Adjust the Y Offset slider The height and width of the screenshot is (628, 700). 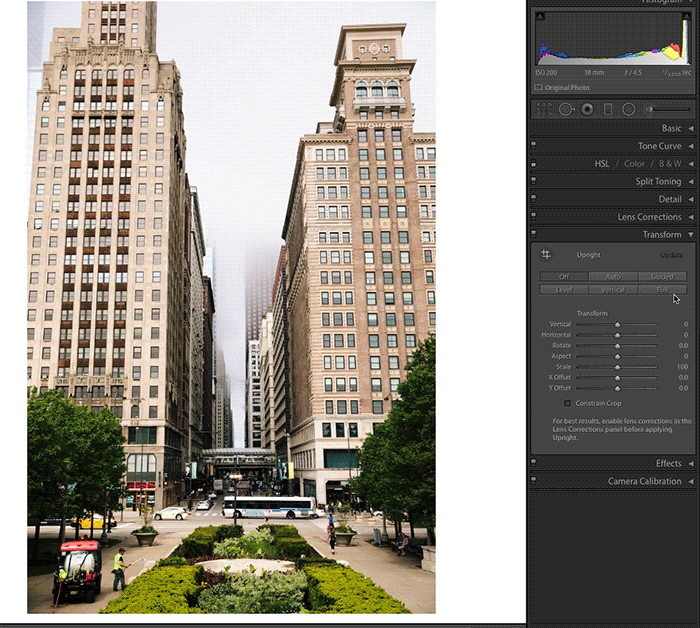point(617,388)
